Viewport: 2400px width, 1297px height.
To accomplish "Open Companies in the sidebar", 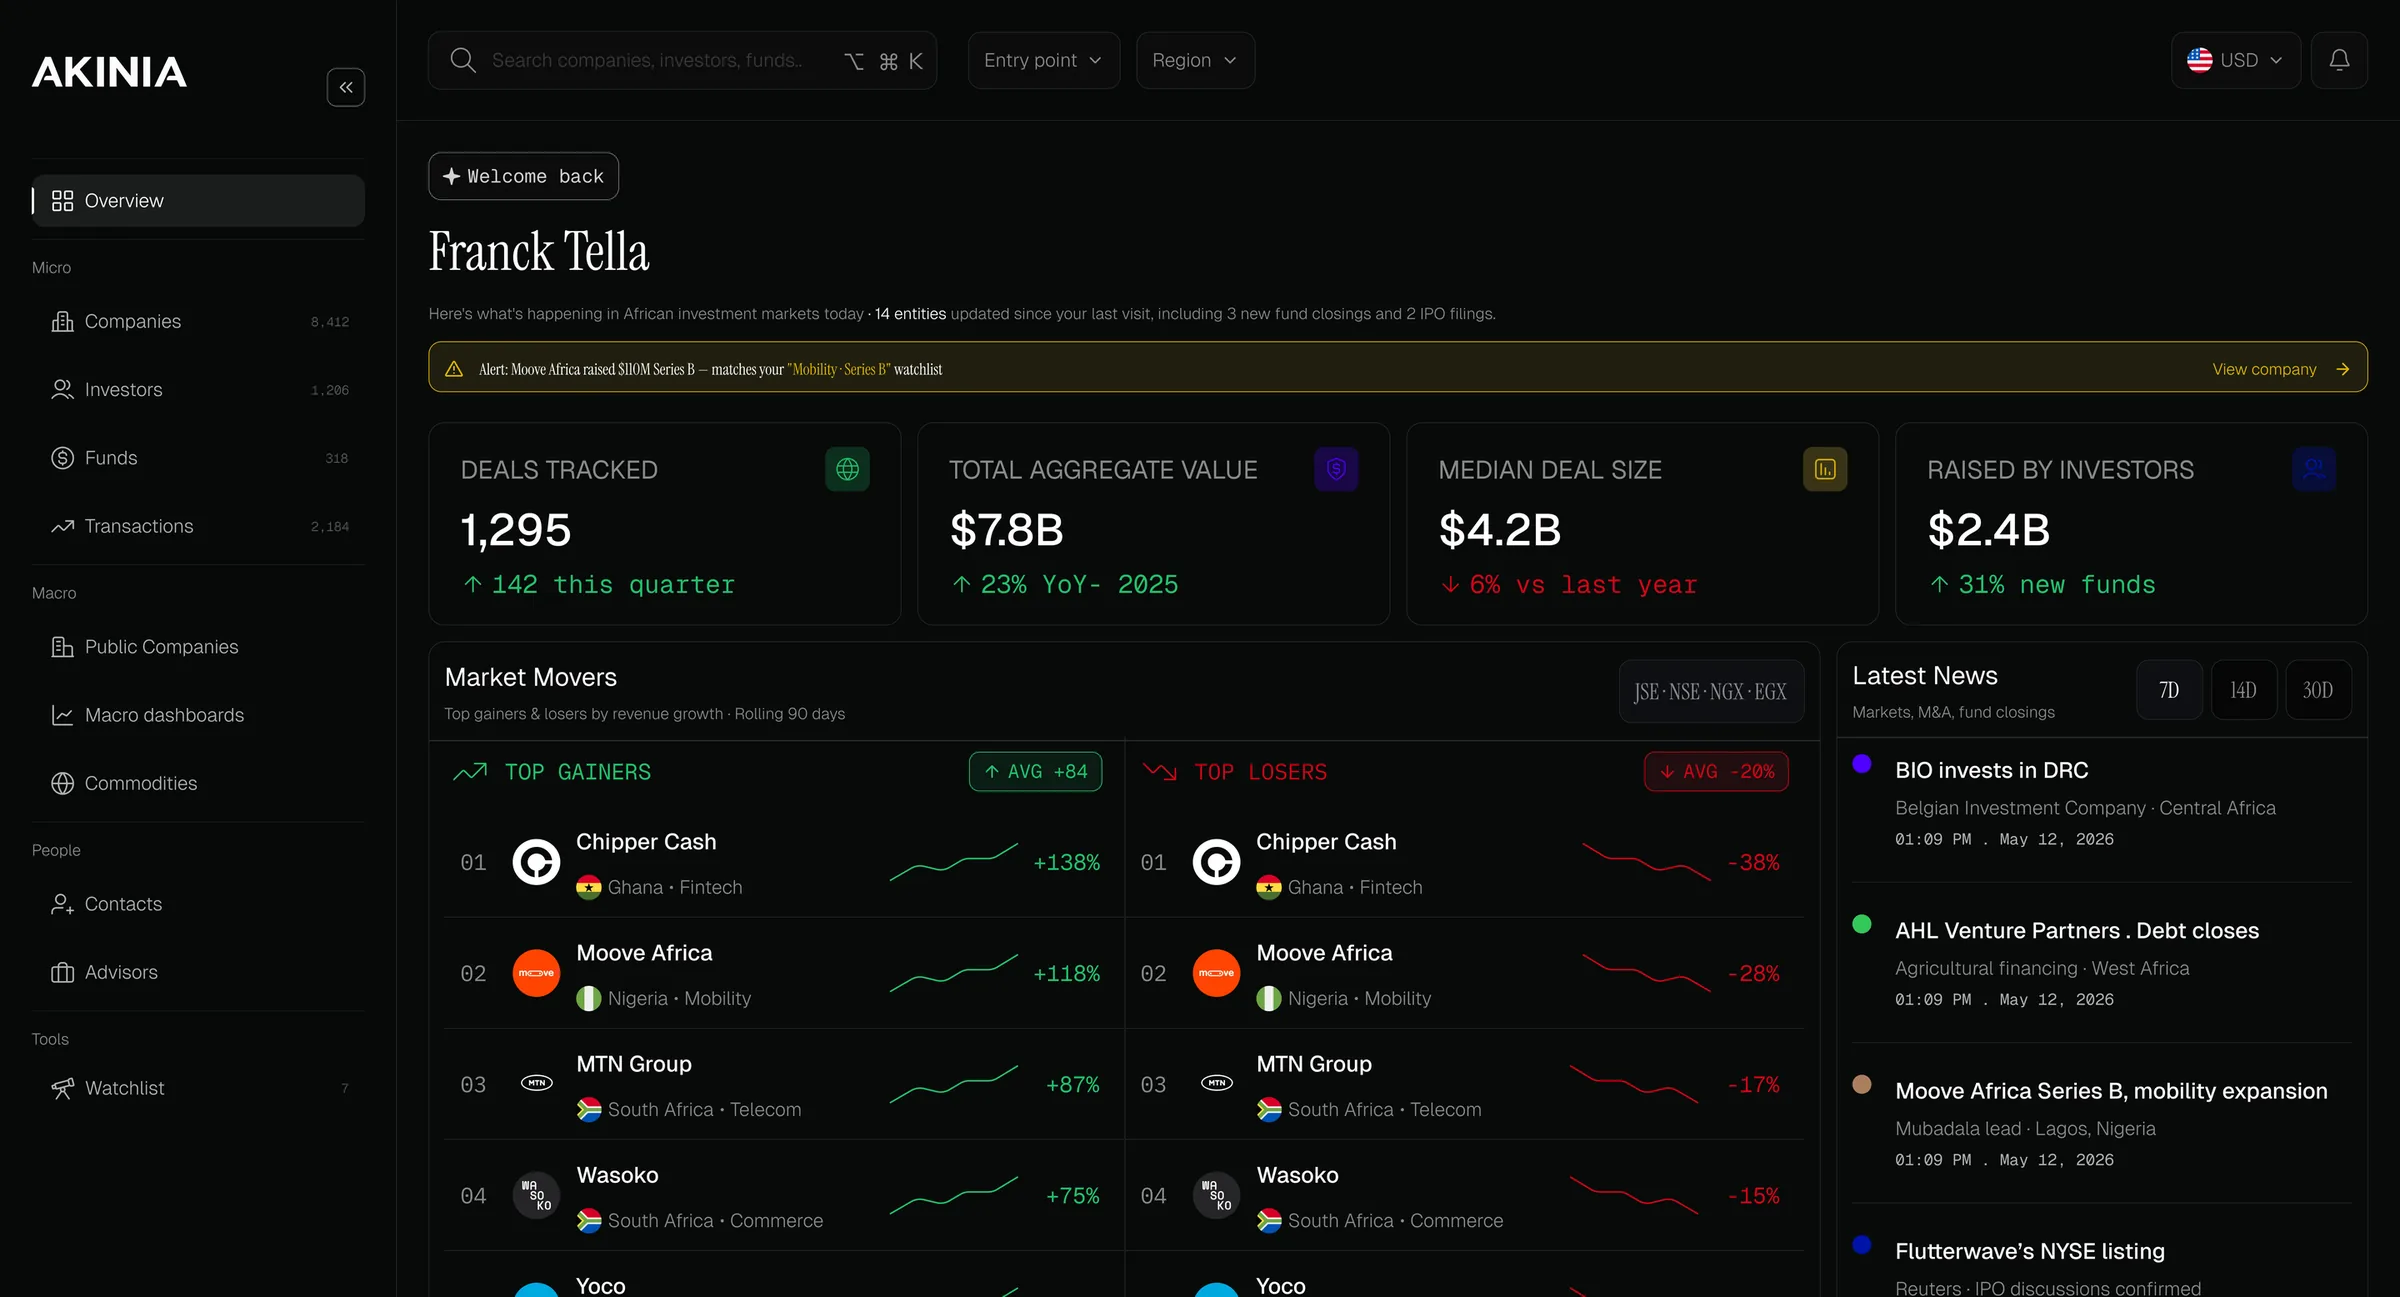I will coord(198,322).
